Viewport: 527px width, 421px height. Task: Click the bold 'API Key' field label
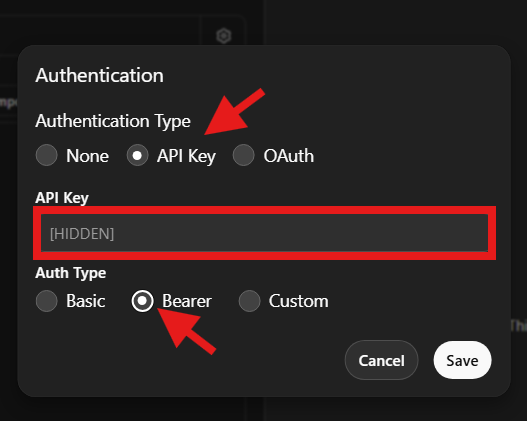coord(62,198)
